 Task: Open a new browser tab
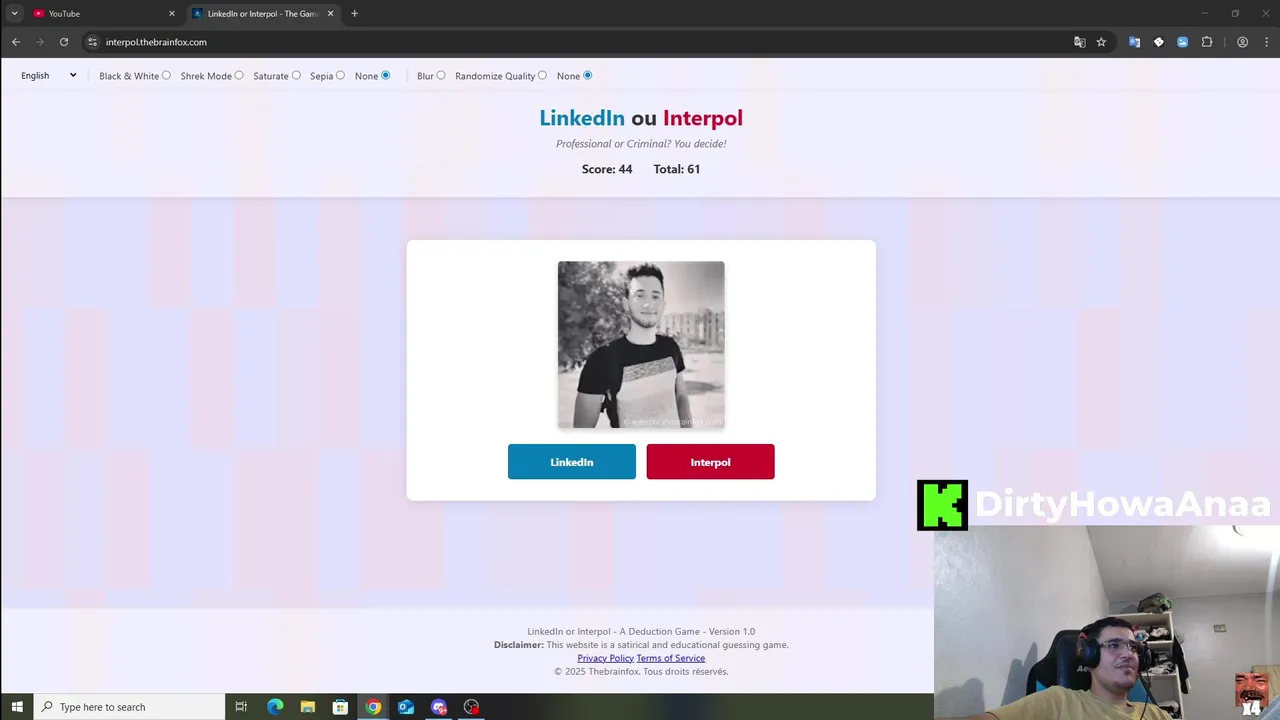coord(354,14)
